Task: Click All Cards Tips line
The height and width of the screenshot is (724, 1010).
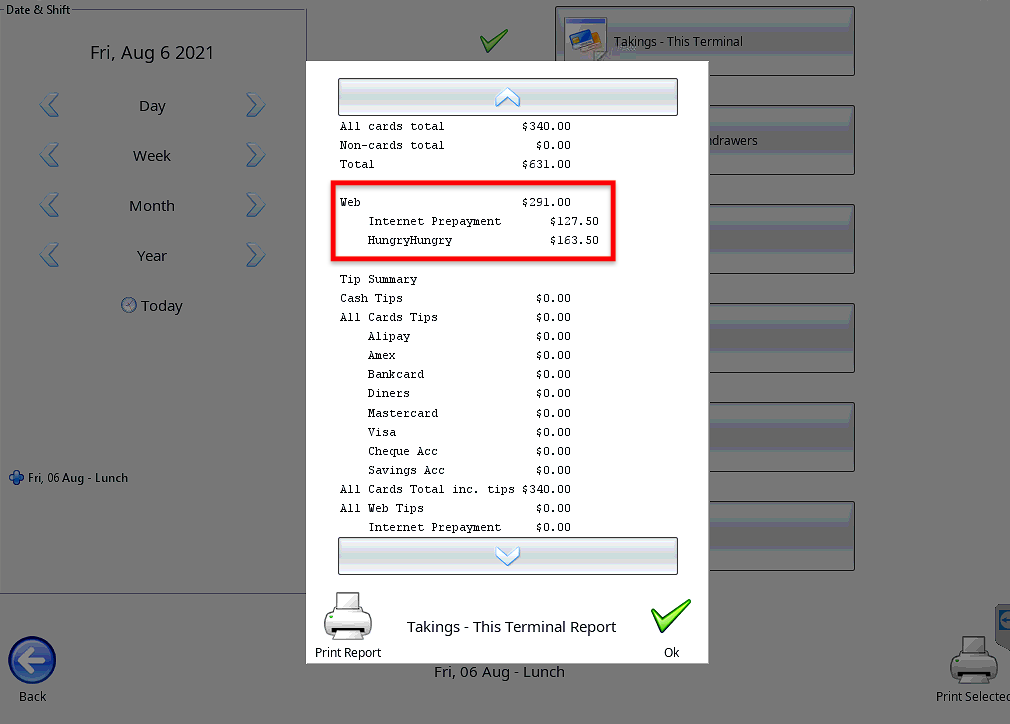Action: click(x=455, y=317)
